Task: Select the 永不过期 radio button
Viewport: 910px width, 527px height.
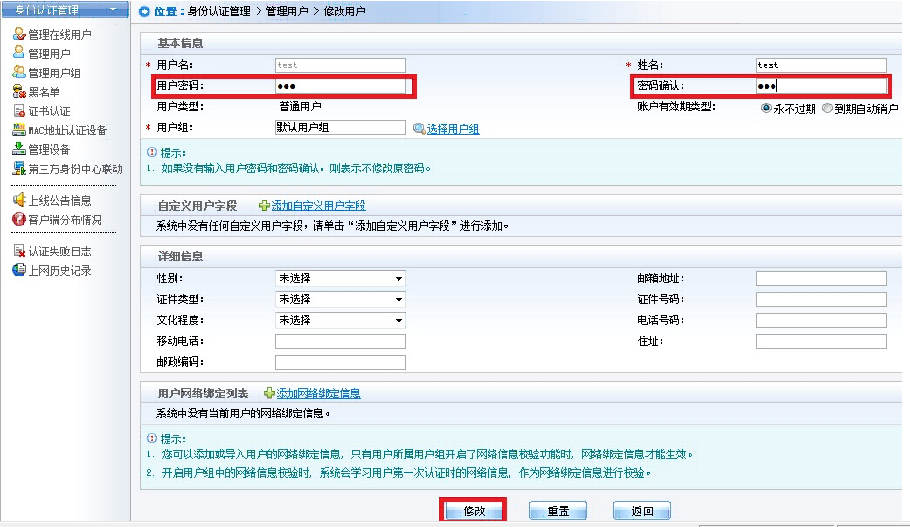Action: (x=766, y=108)
